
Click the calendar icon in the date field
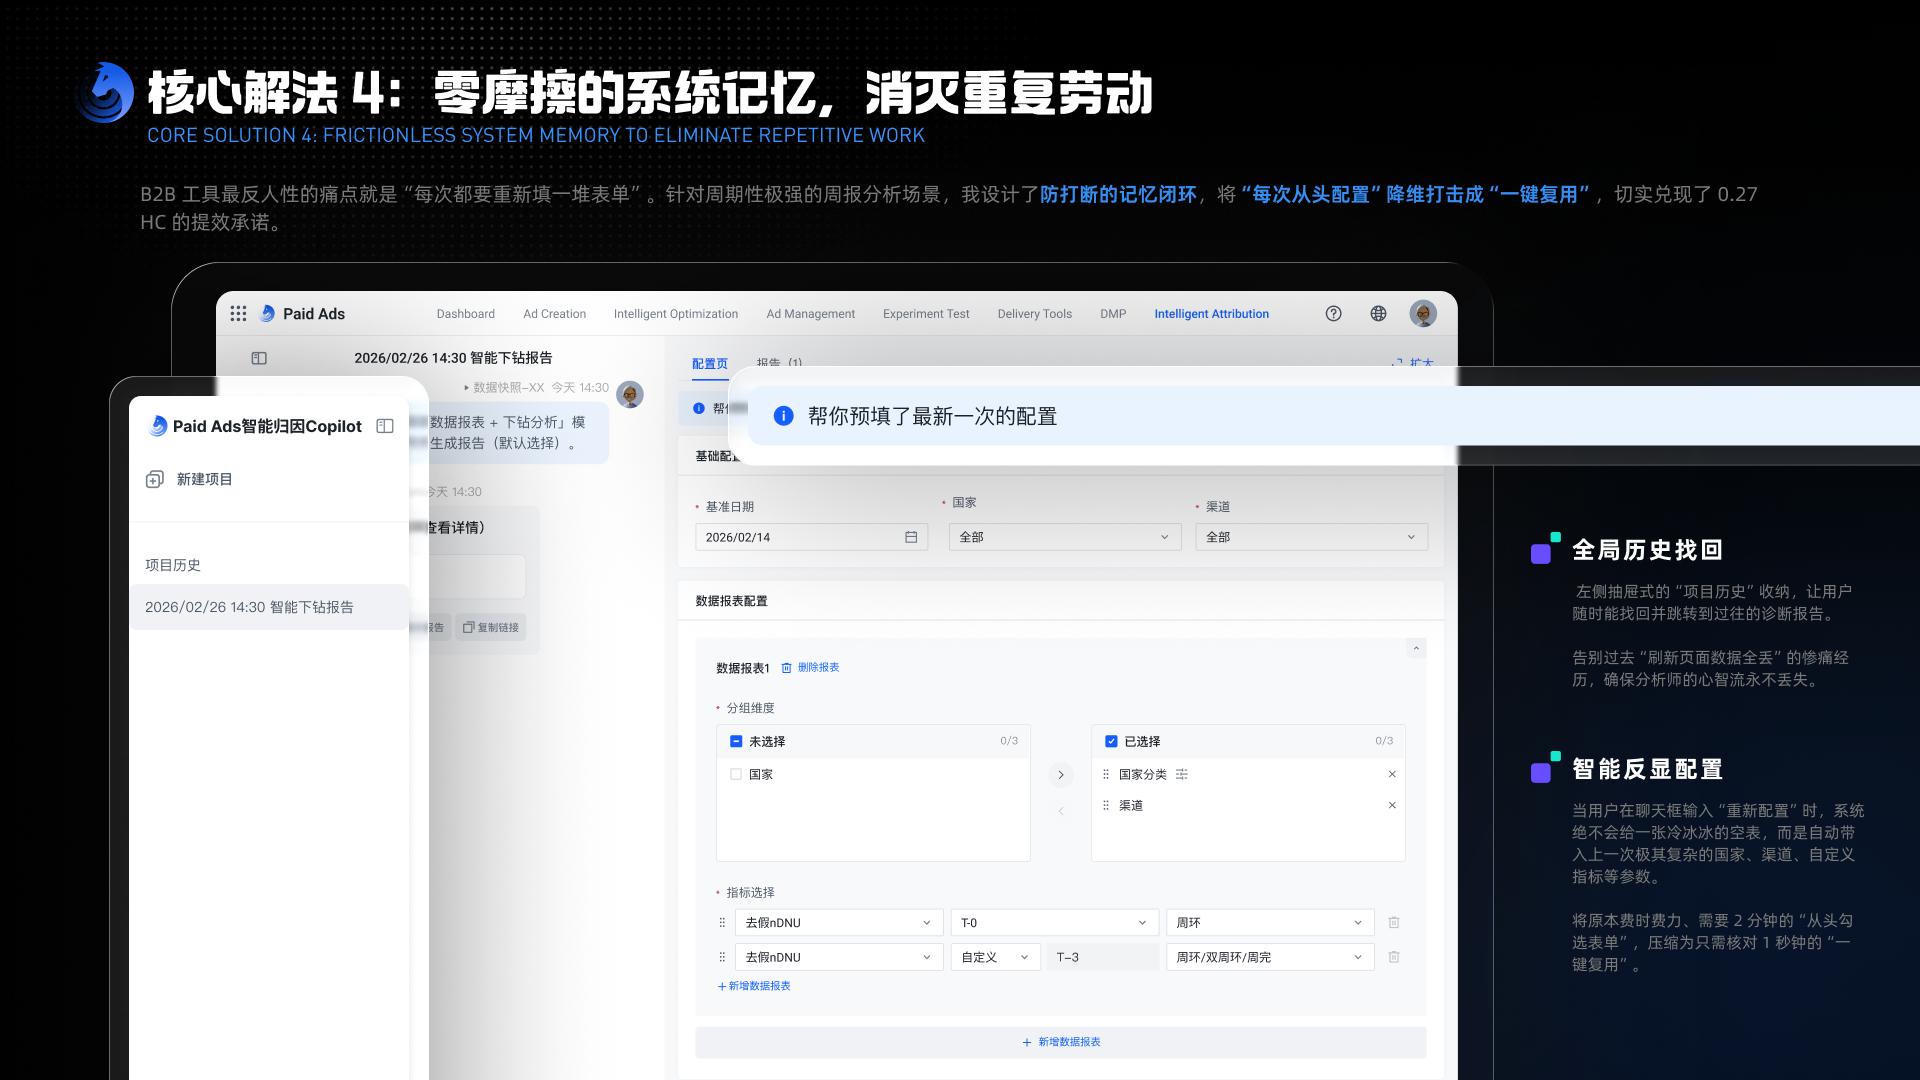tap(911, 537)
